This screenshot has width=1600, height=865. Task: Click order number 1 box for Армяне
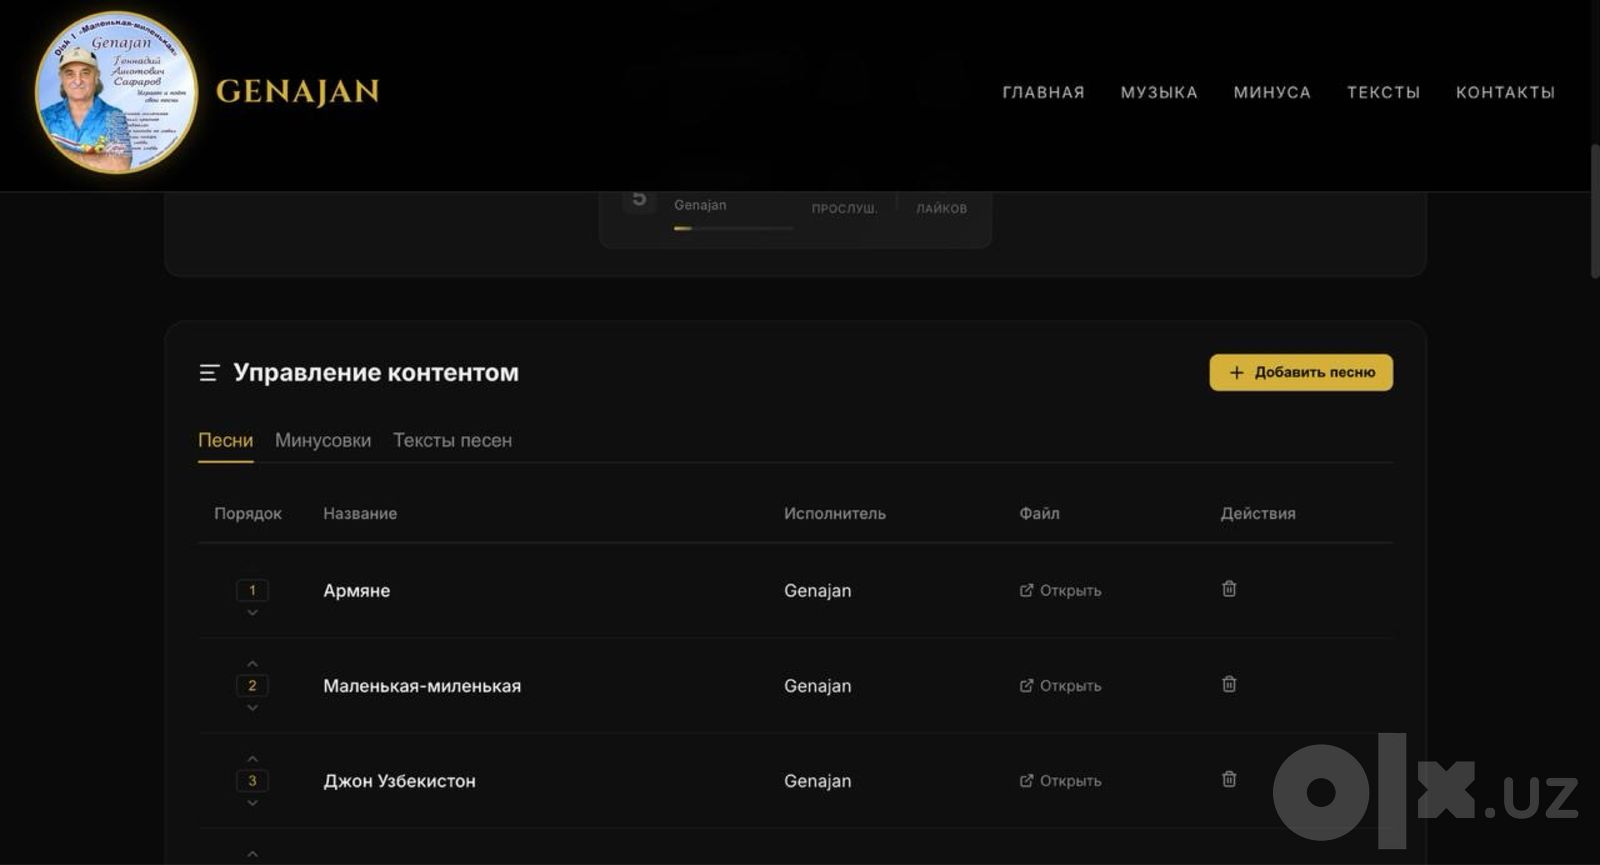click(x=252, y=590)
